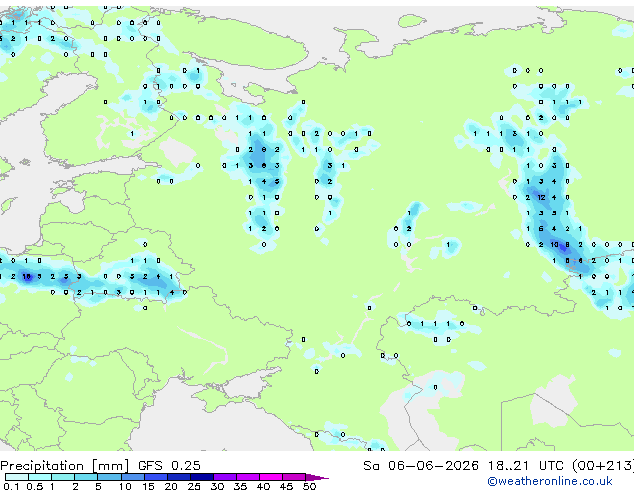Click the '15' legend scale label
The height and width of the screenshot is (490, 634).
point(148,486)
